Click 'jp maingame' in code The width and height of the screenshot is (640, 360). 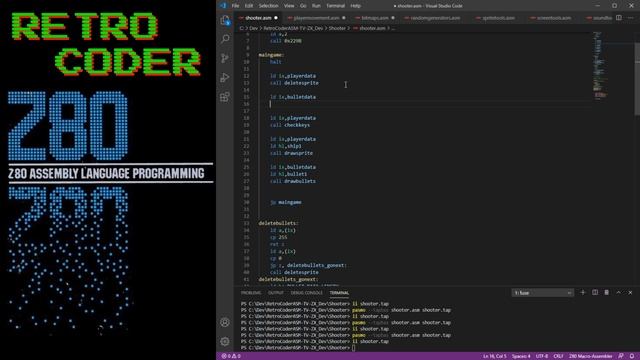286,202
